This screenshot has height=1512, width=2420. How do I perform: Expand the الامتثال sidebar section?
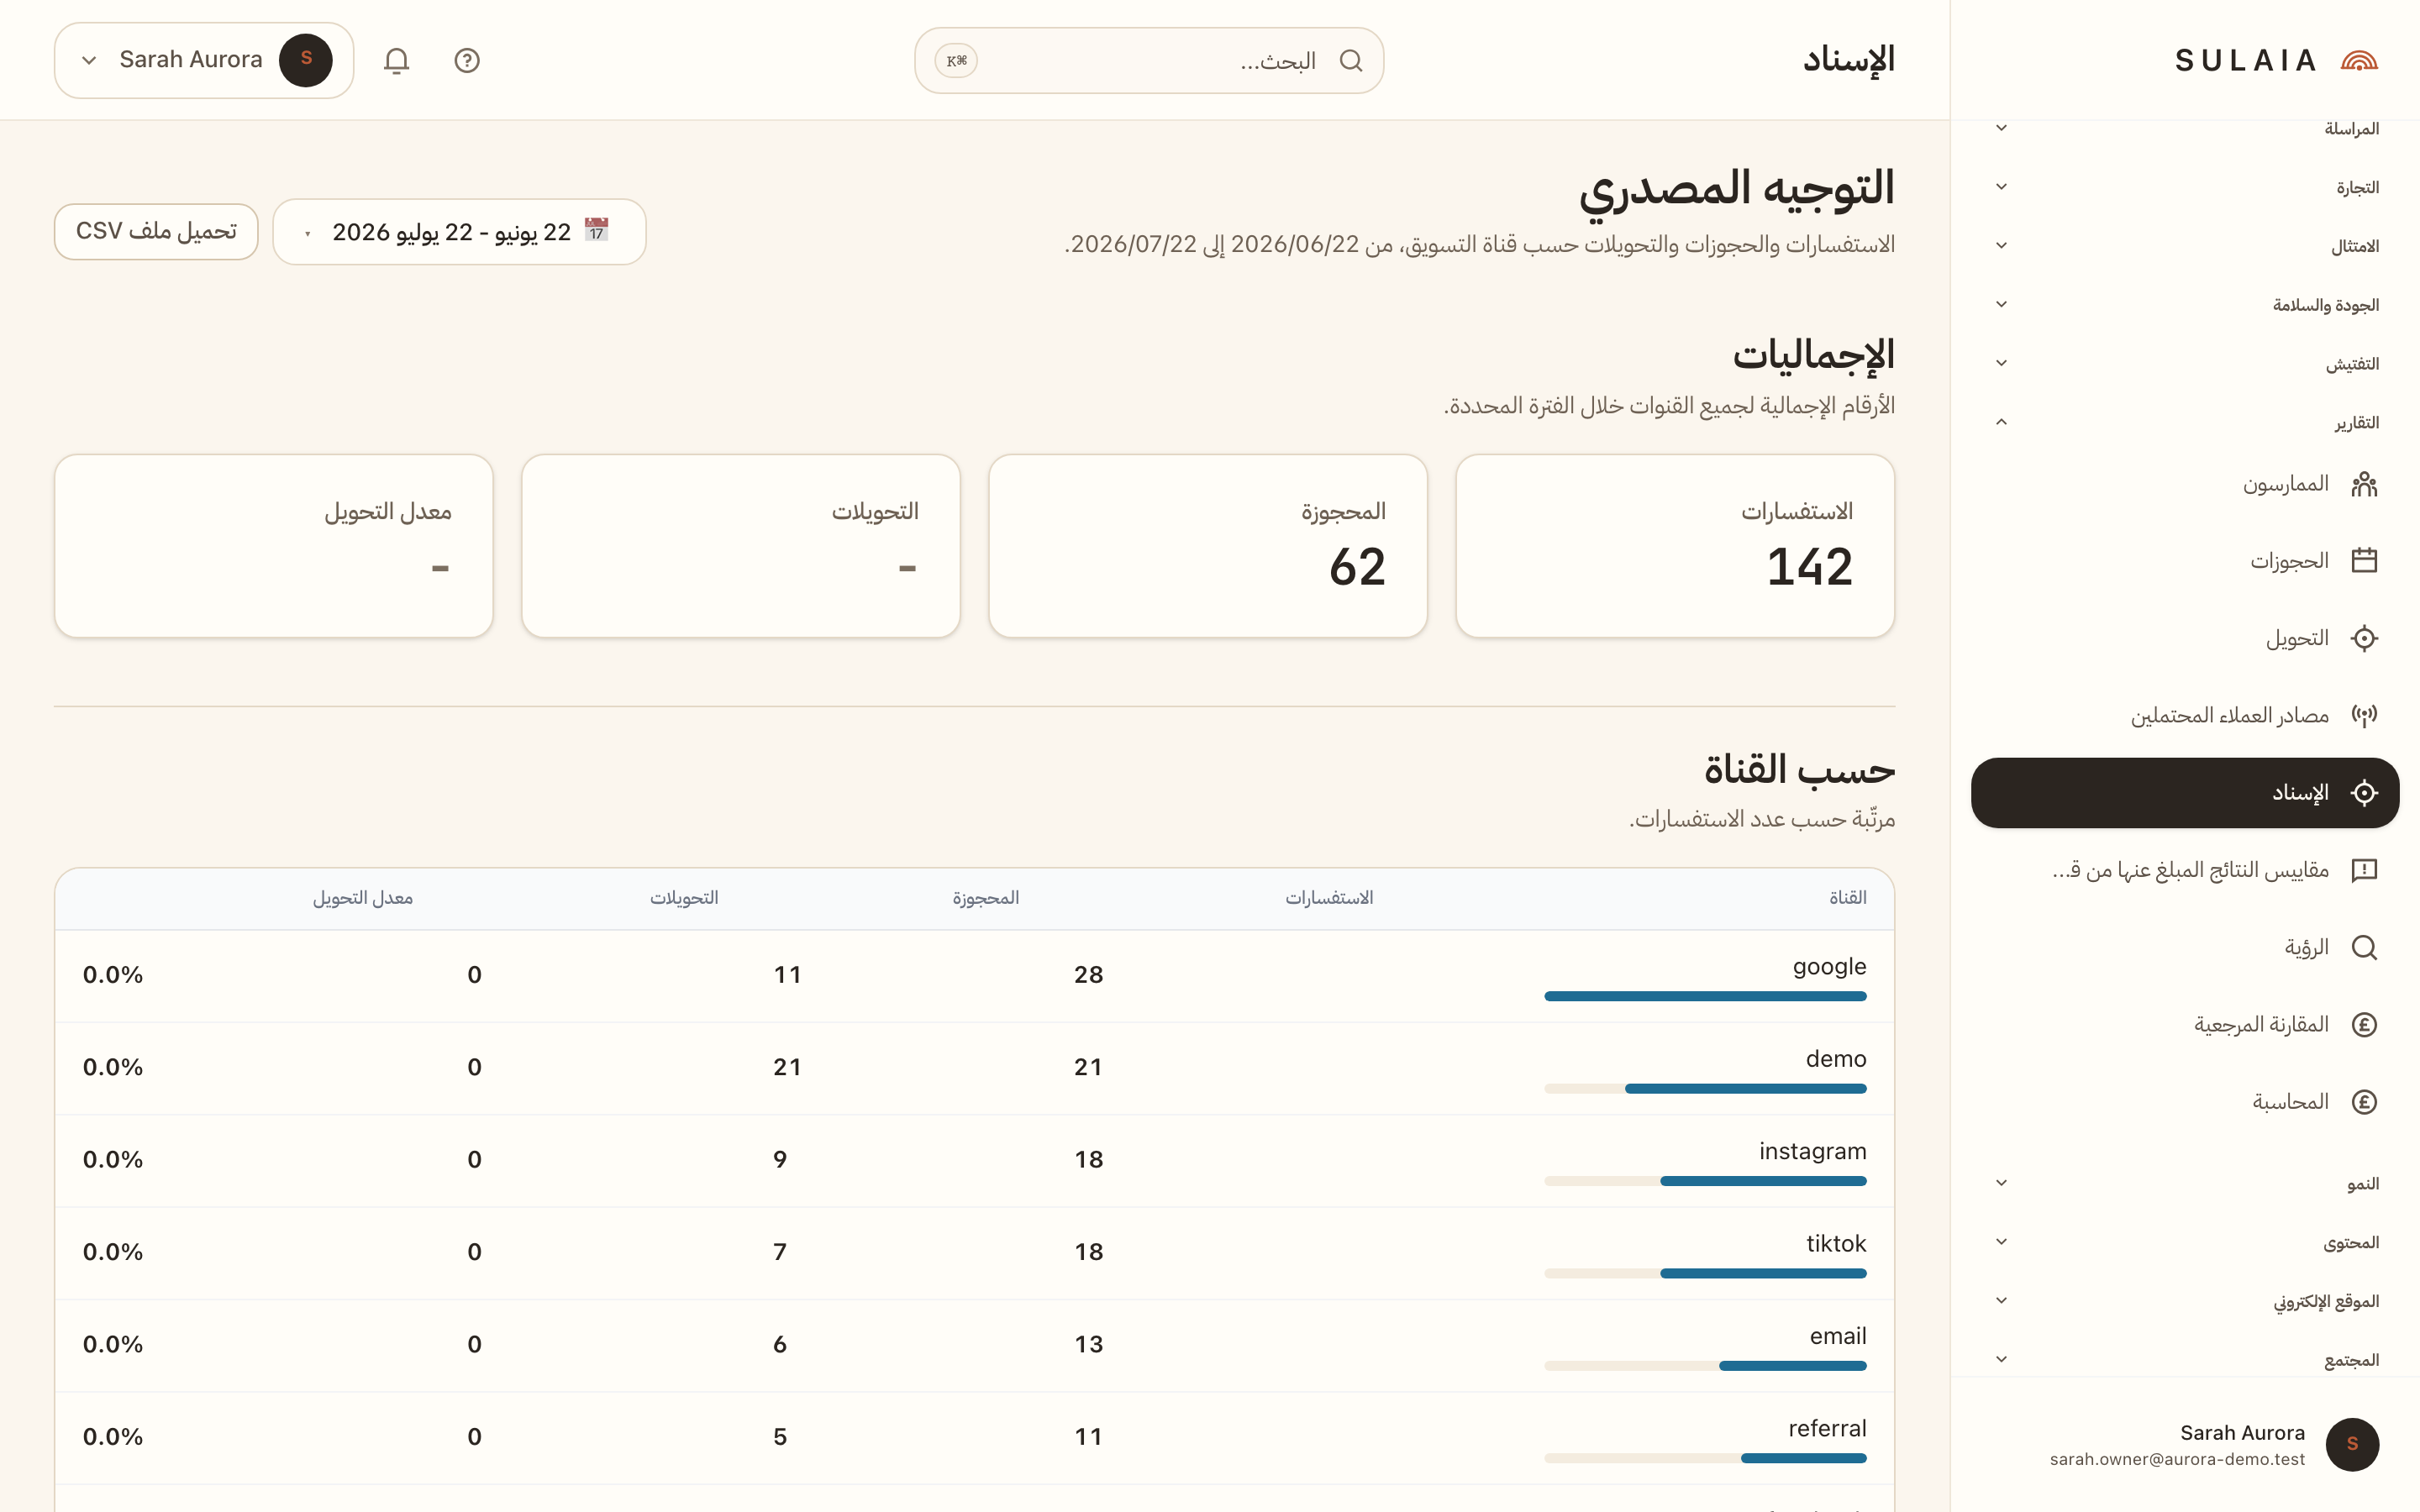(2185, 246)
